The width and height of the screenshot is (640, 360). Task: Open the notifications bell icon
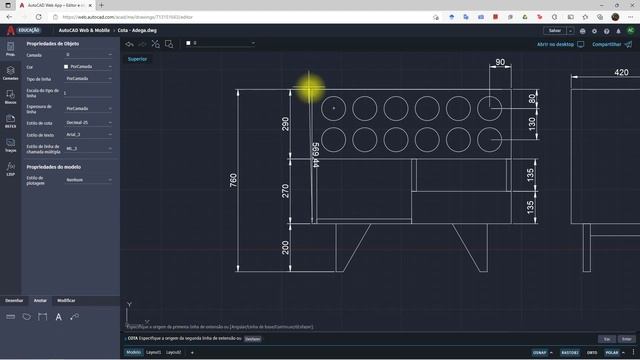[x=618, y=31]
